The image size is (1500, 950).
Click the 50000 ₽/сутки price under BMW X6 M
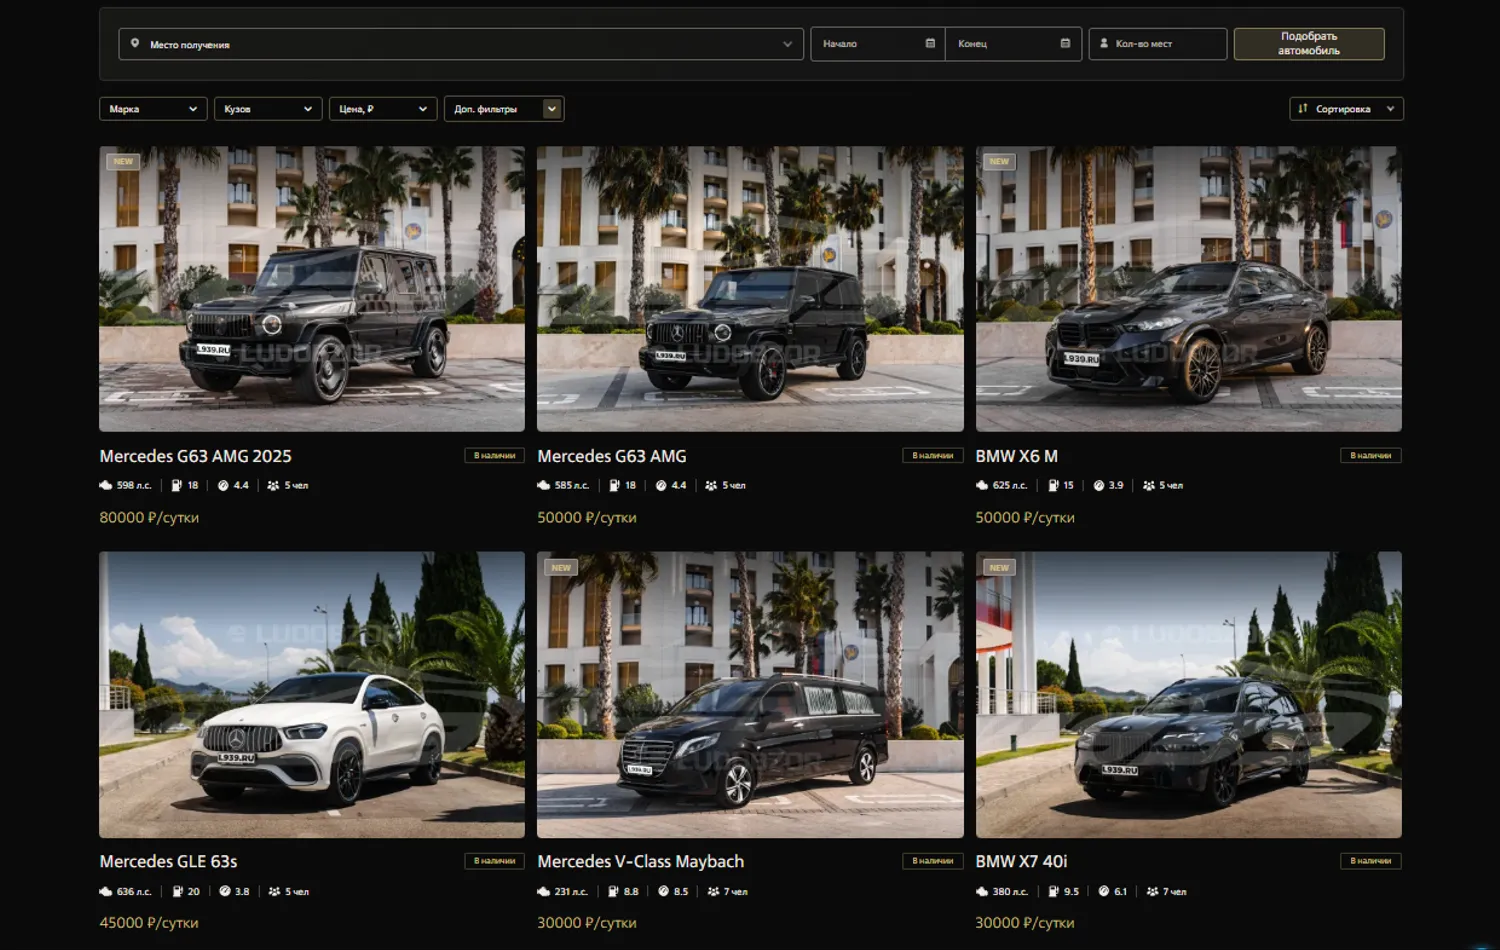click(x=1025, y=518)
